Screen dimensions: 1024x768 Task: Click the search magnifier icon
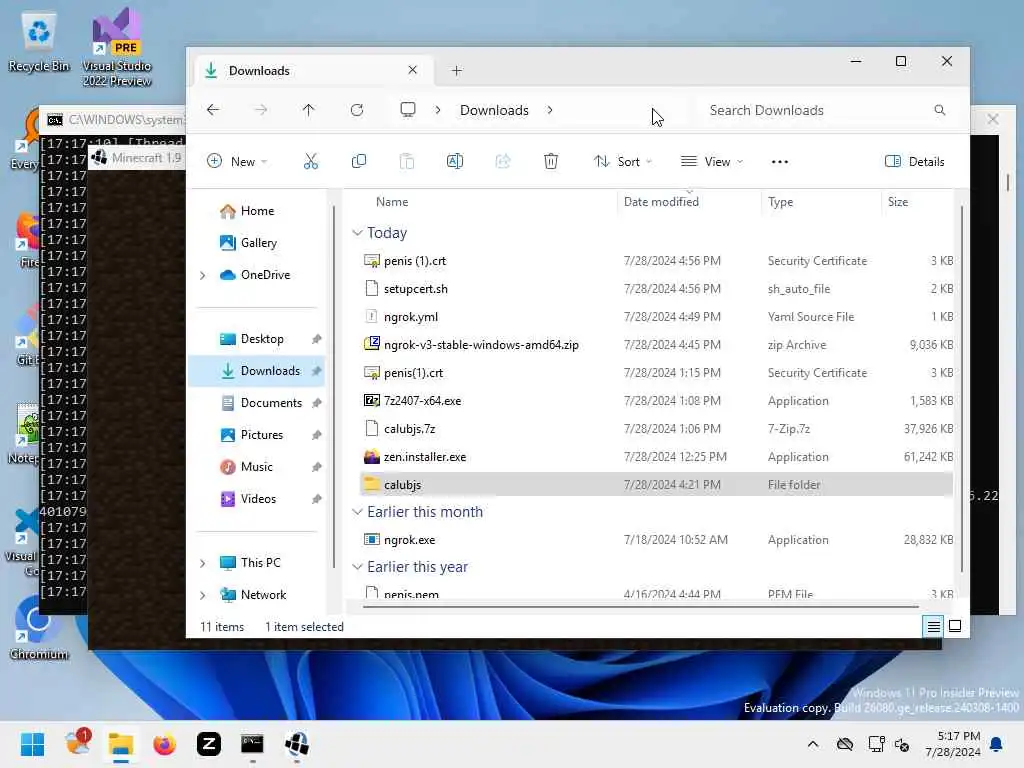pyautogui.click(x=939, y=110)
